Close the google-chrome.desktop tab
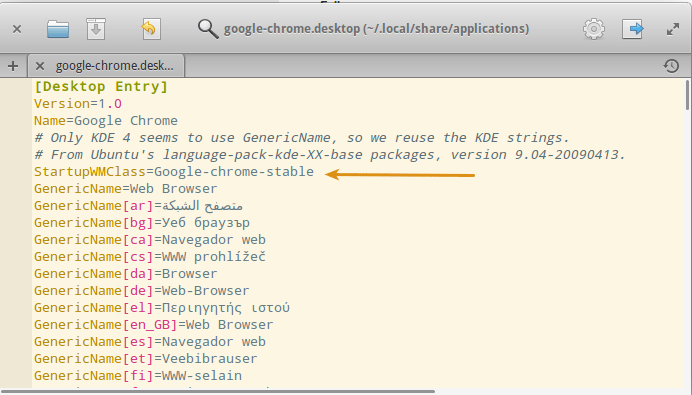The image size is (692, 395). [40, 66]
